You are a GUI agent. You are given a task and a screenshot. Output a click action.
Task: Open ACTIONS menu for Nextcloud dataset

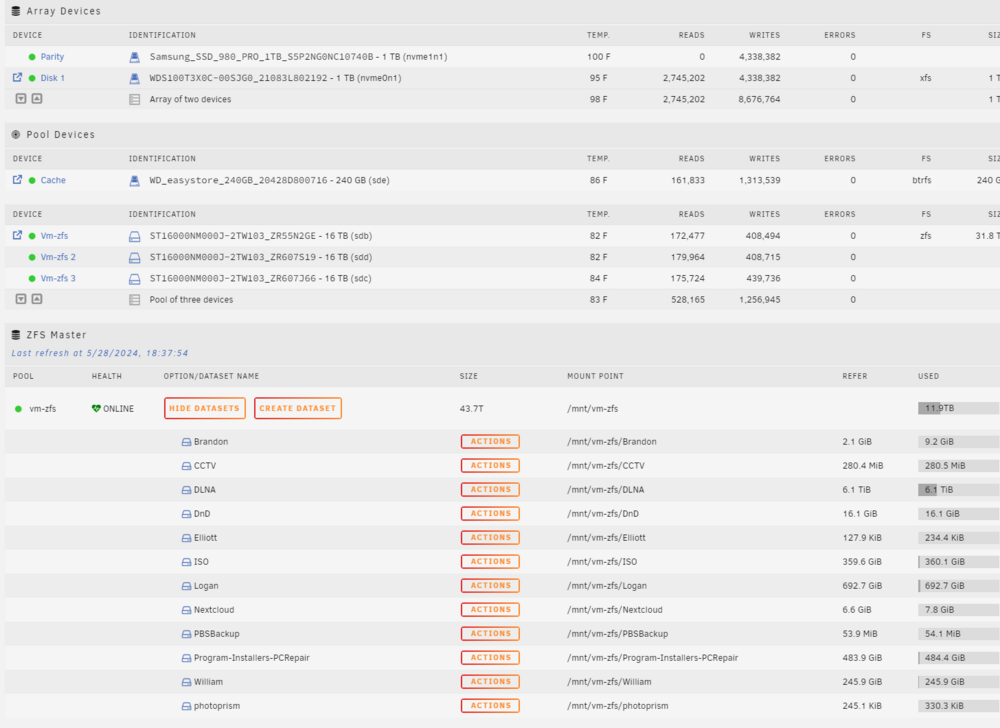tap(490, 609)
